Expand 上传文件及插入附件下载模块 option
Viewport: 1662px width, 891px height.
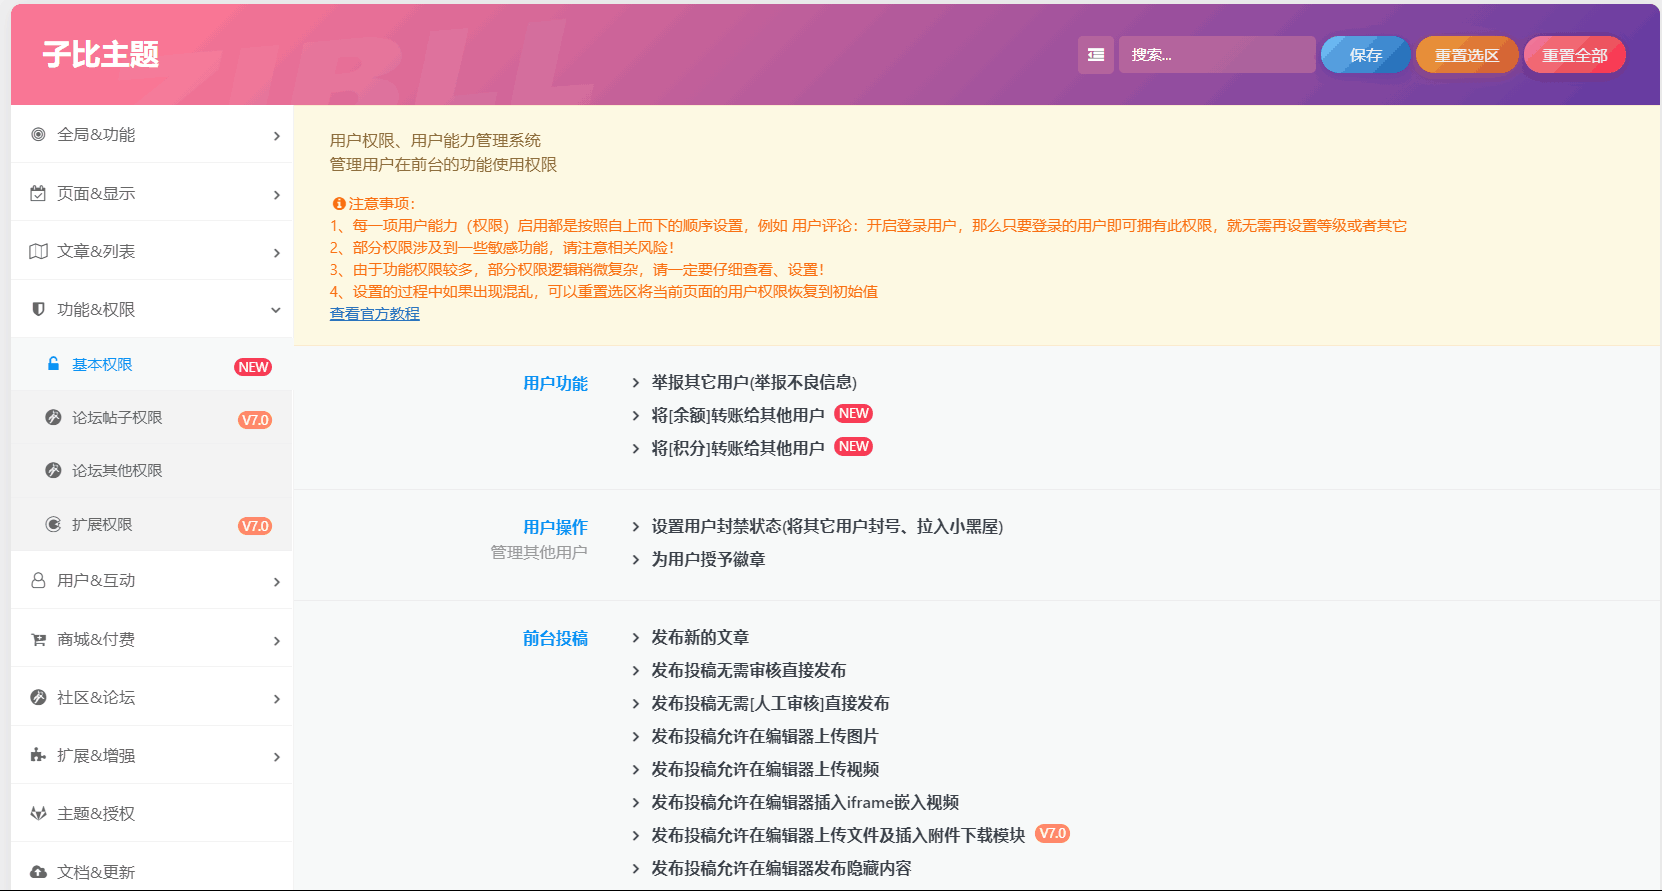click(x=829, y=835)
